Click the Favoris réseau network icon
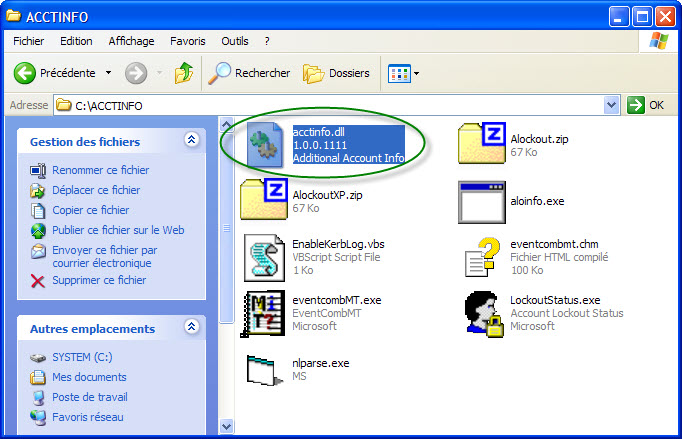The image size is (682, 439). (x=38, y=417)
